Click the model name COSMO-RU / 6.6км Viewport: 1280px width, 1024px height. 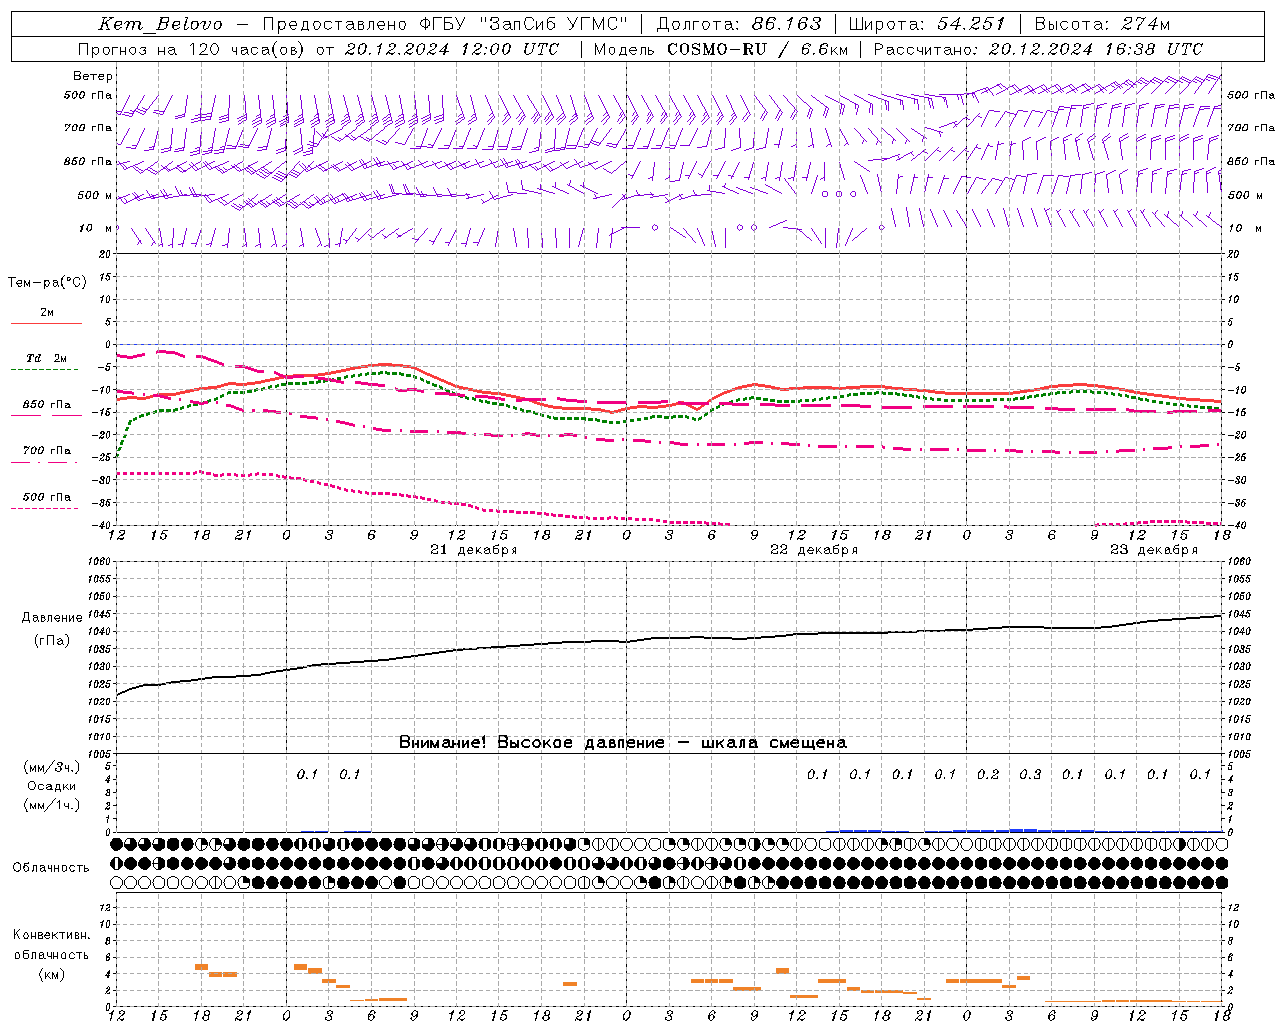click(757, 49)
